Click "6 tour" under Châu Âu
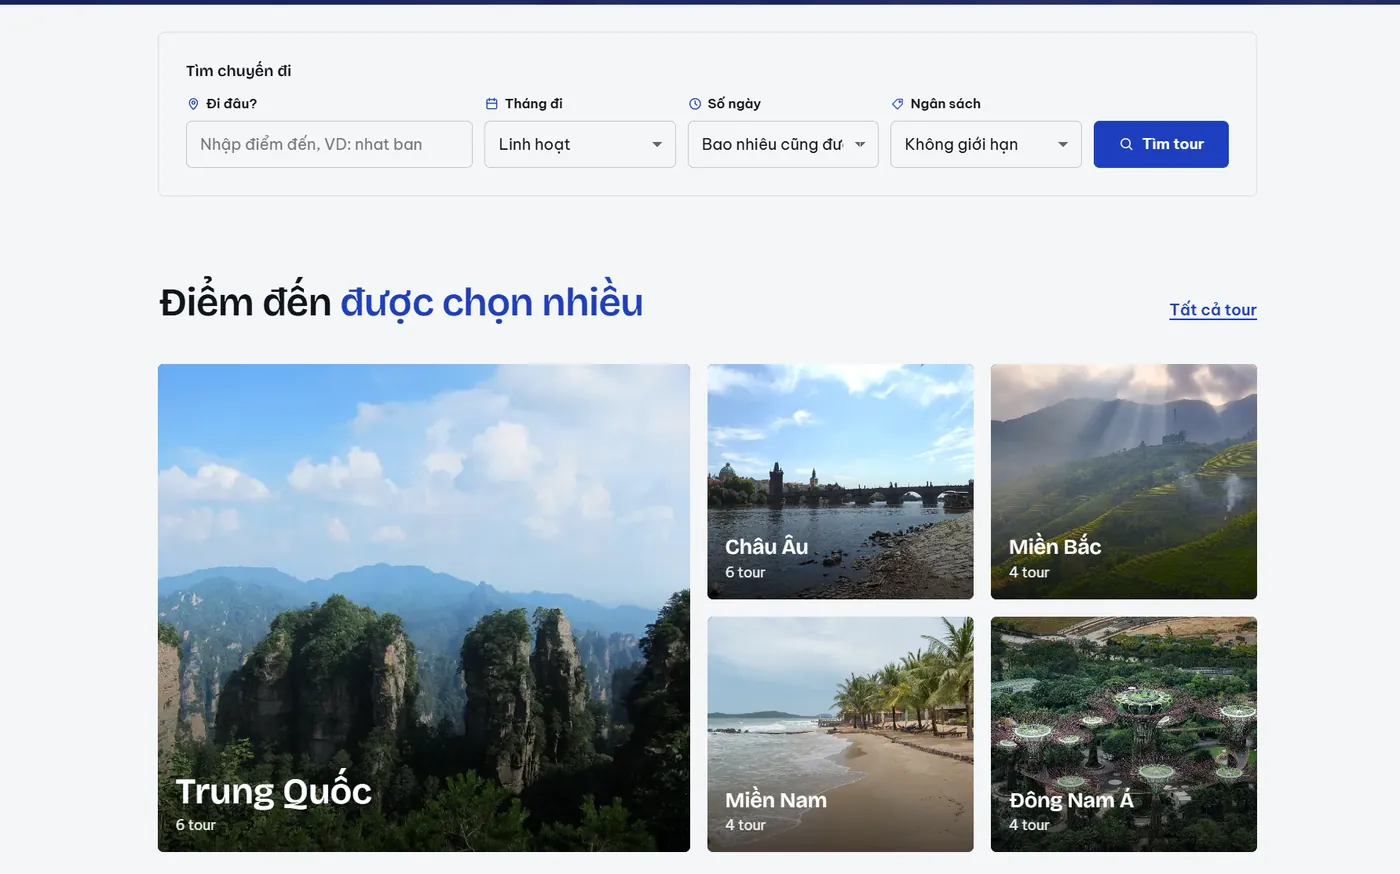 tap(745, 573)
